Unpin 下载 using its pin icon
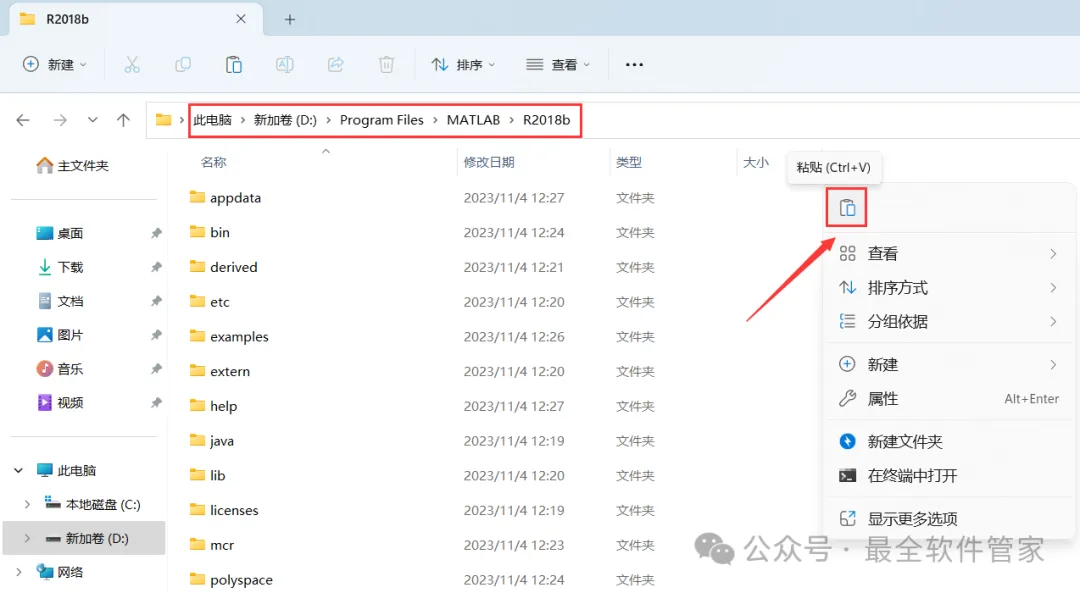This screenshot has width=1080, height=593. click(156, 267)
